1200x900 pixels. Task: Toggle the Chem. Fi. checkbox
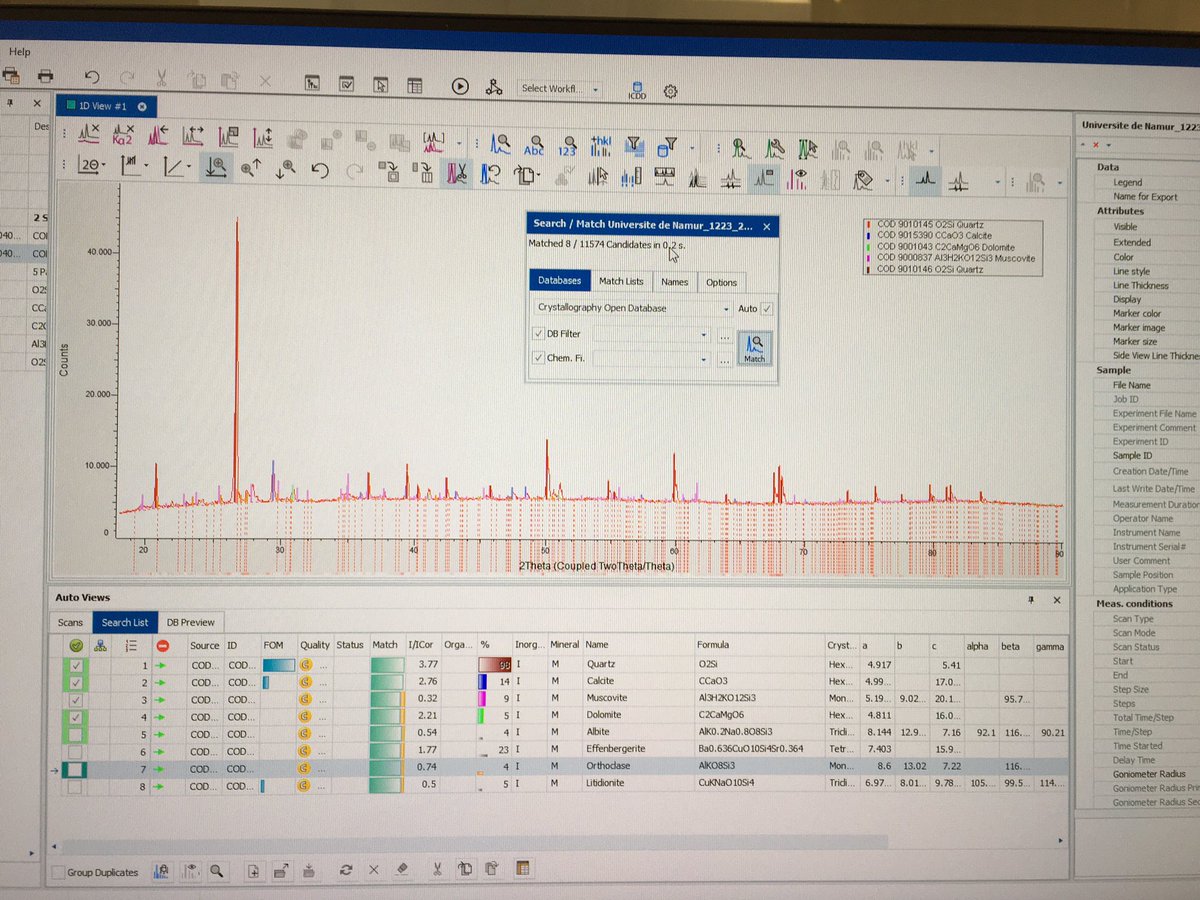pos(539,357)
